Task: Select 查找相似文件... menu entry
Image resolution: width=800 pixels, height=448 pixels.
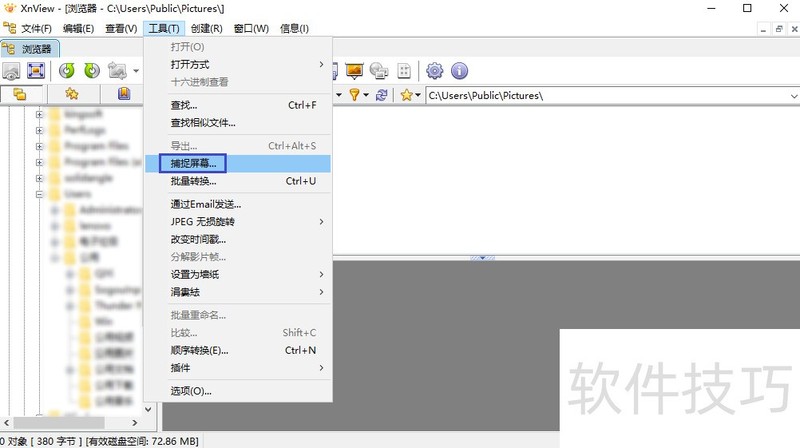Action: 238,123
